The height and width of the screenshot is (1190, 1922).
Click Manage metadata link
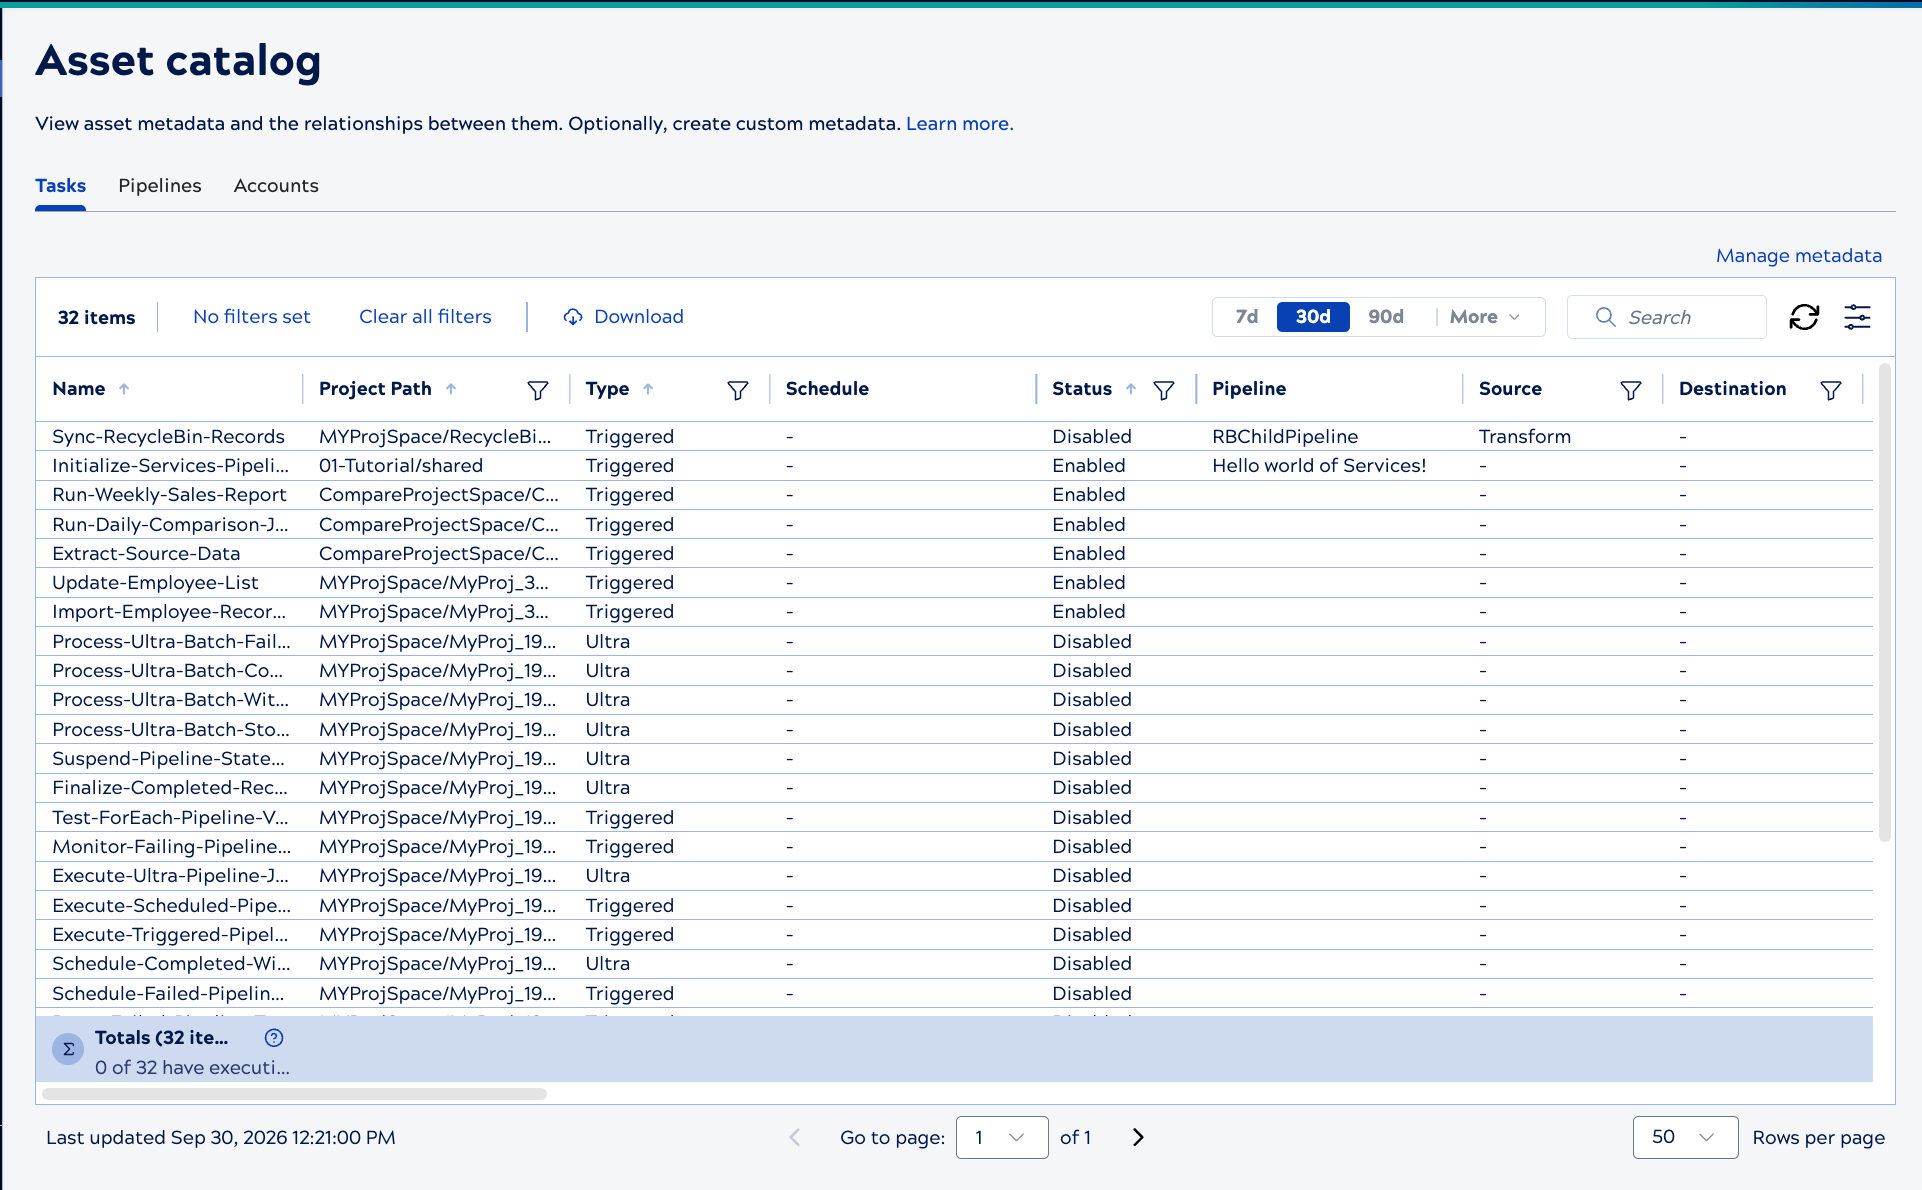1798,256
